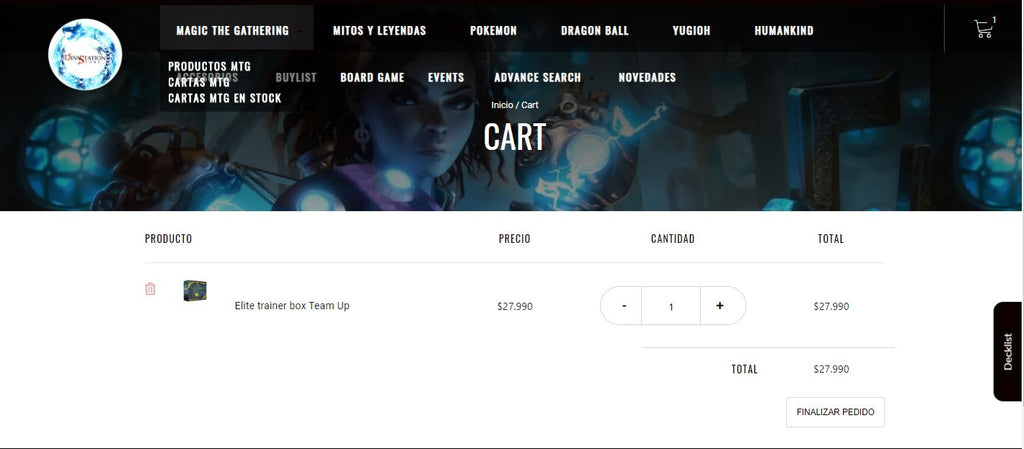The width and height of the screenshot is (1024, 449).
Task: Open the Magic The Gathering menu
Action: 232,30
